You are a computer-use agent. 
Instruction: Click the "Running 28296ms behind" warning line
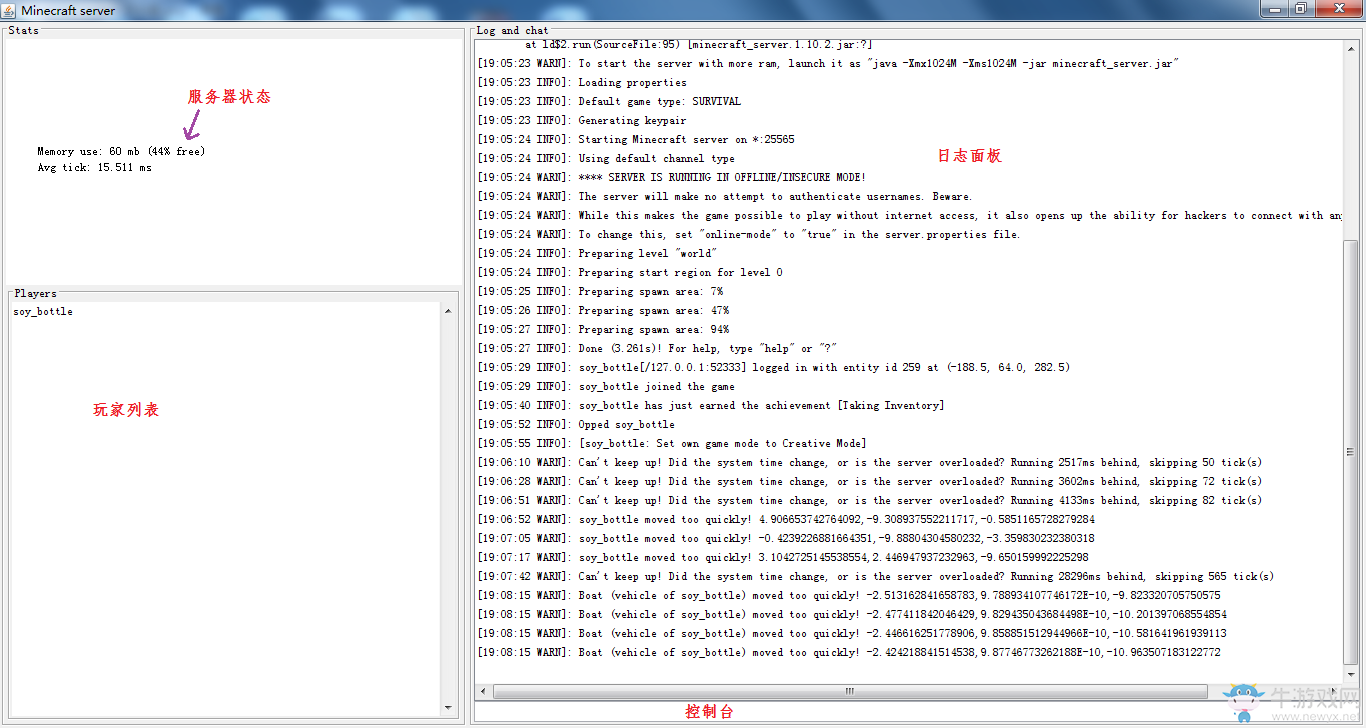[x=876, y=577]
